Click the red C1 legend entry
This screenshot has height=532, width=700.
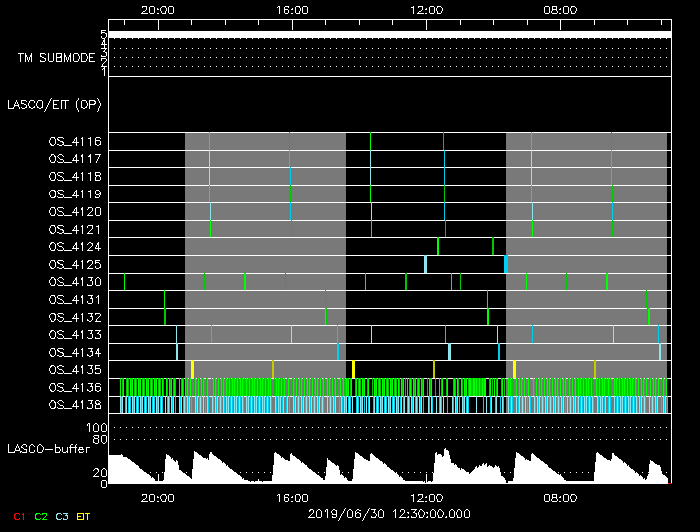(x=19, y=517)
